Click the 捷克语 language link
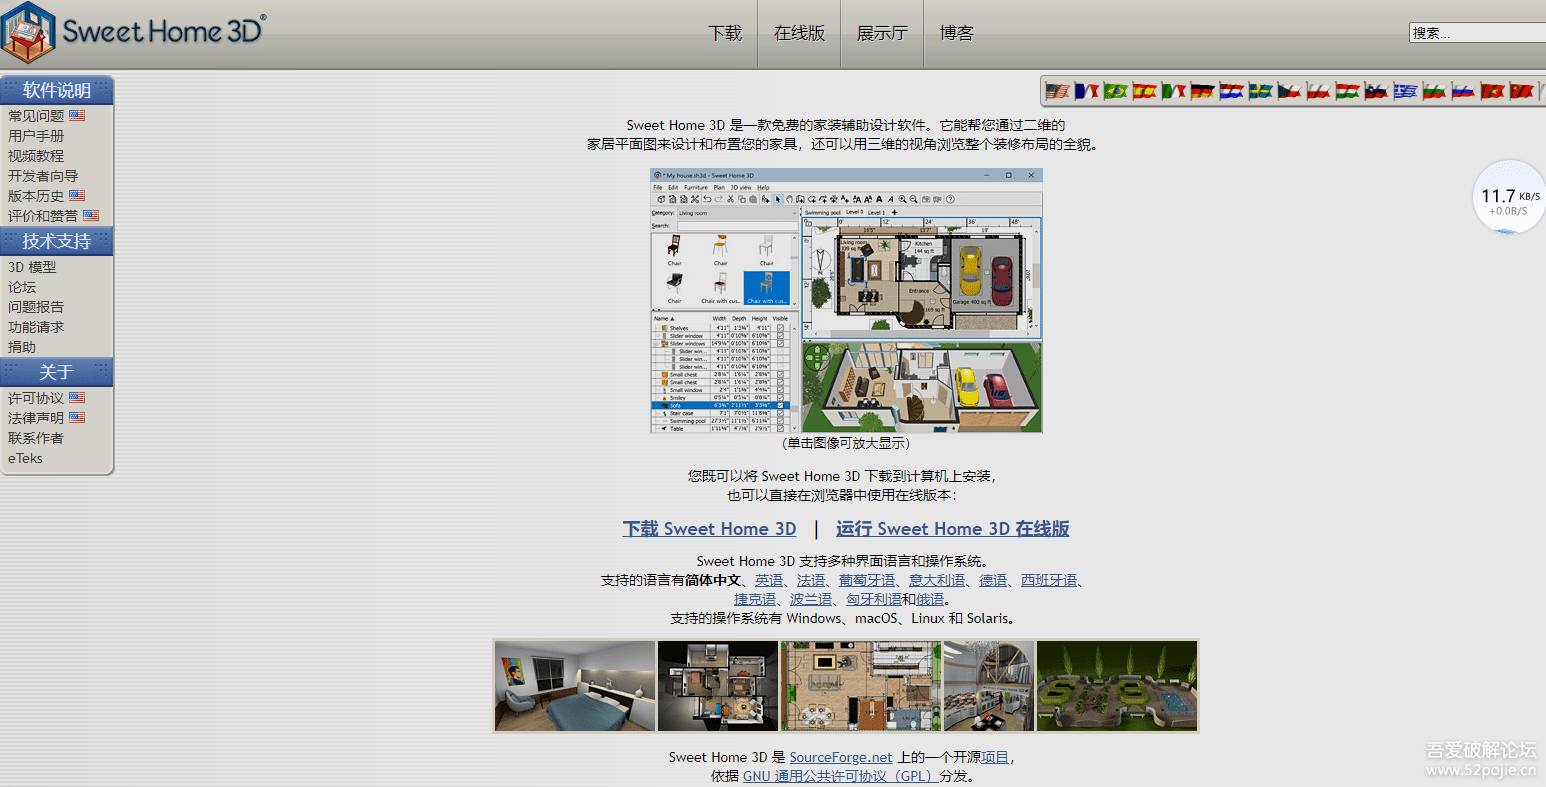 pos(755,599)
